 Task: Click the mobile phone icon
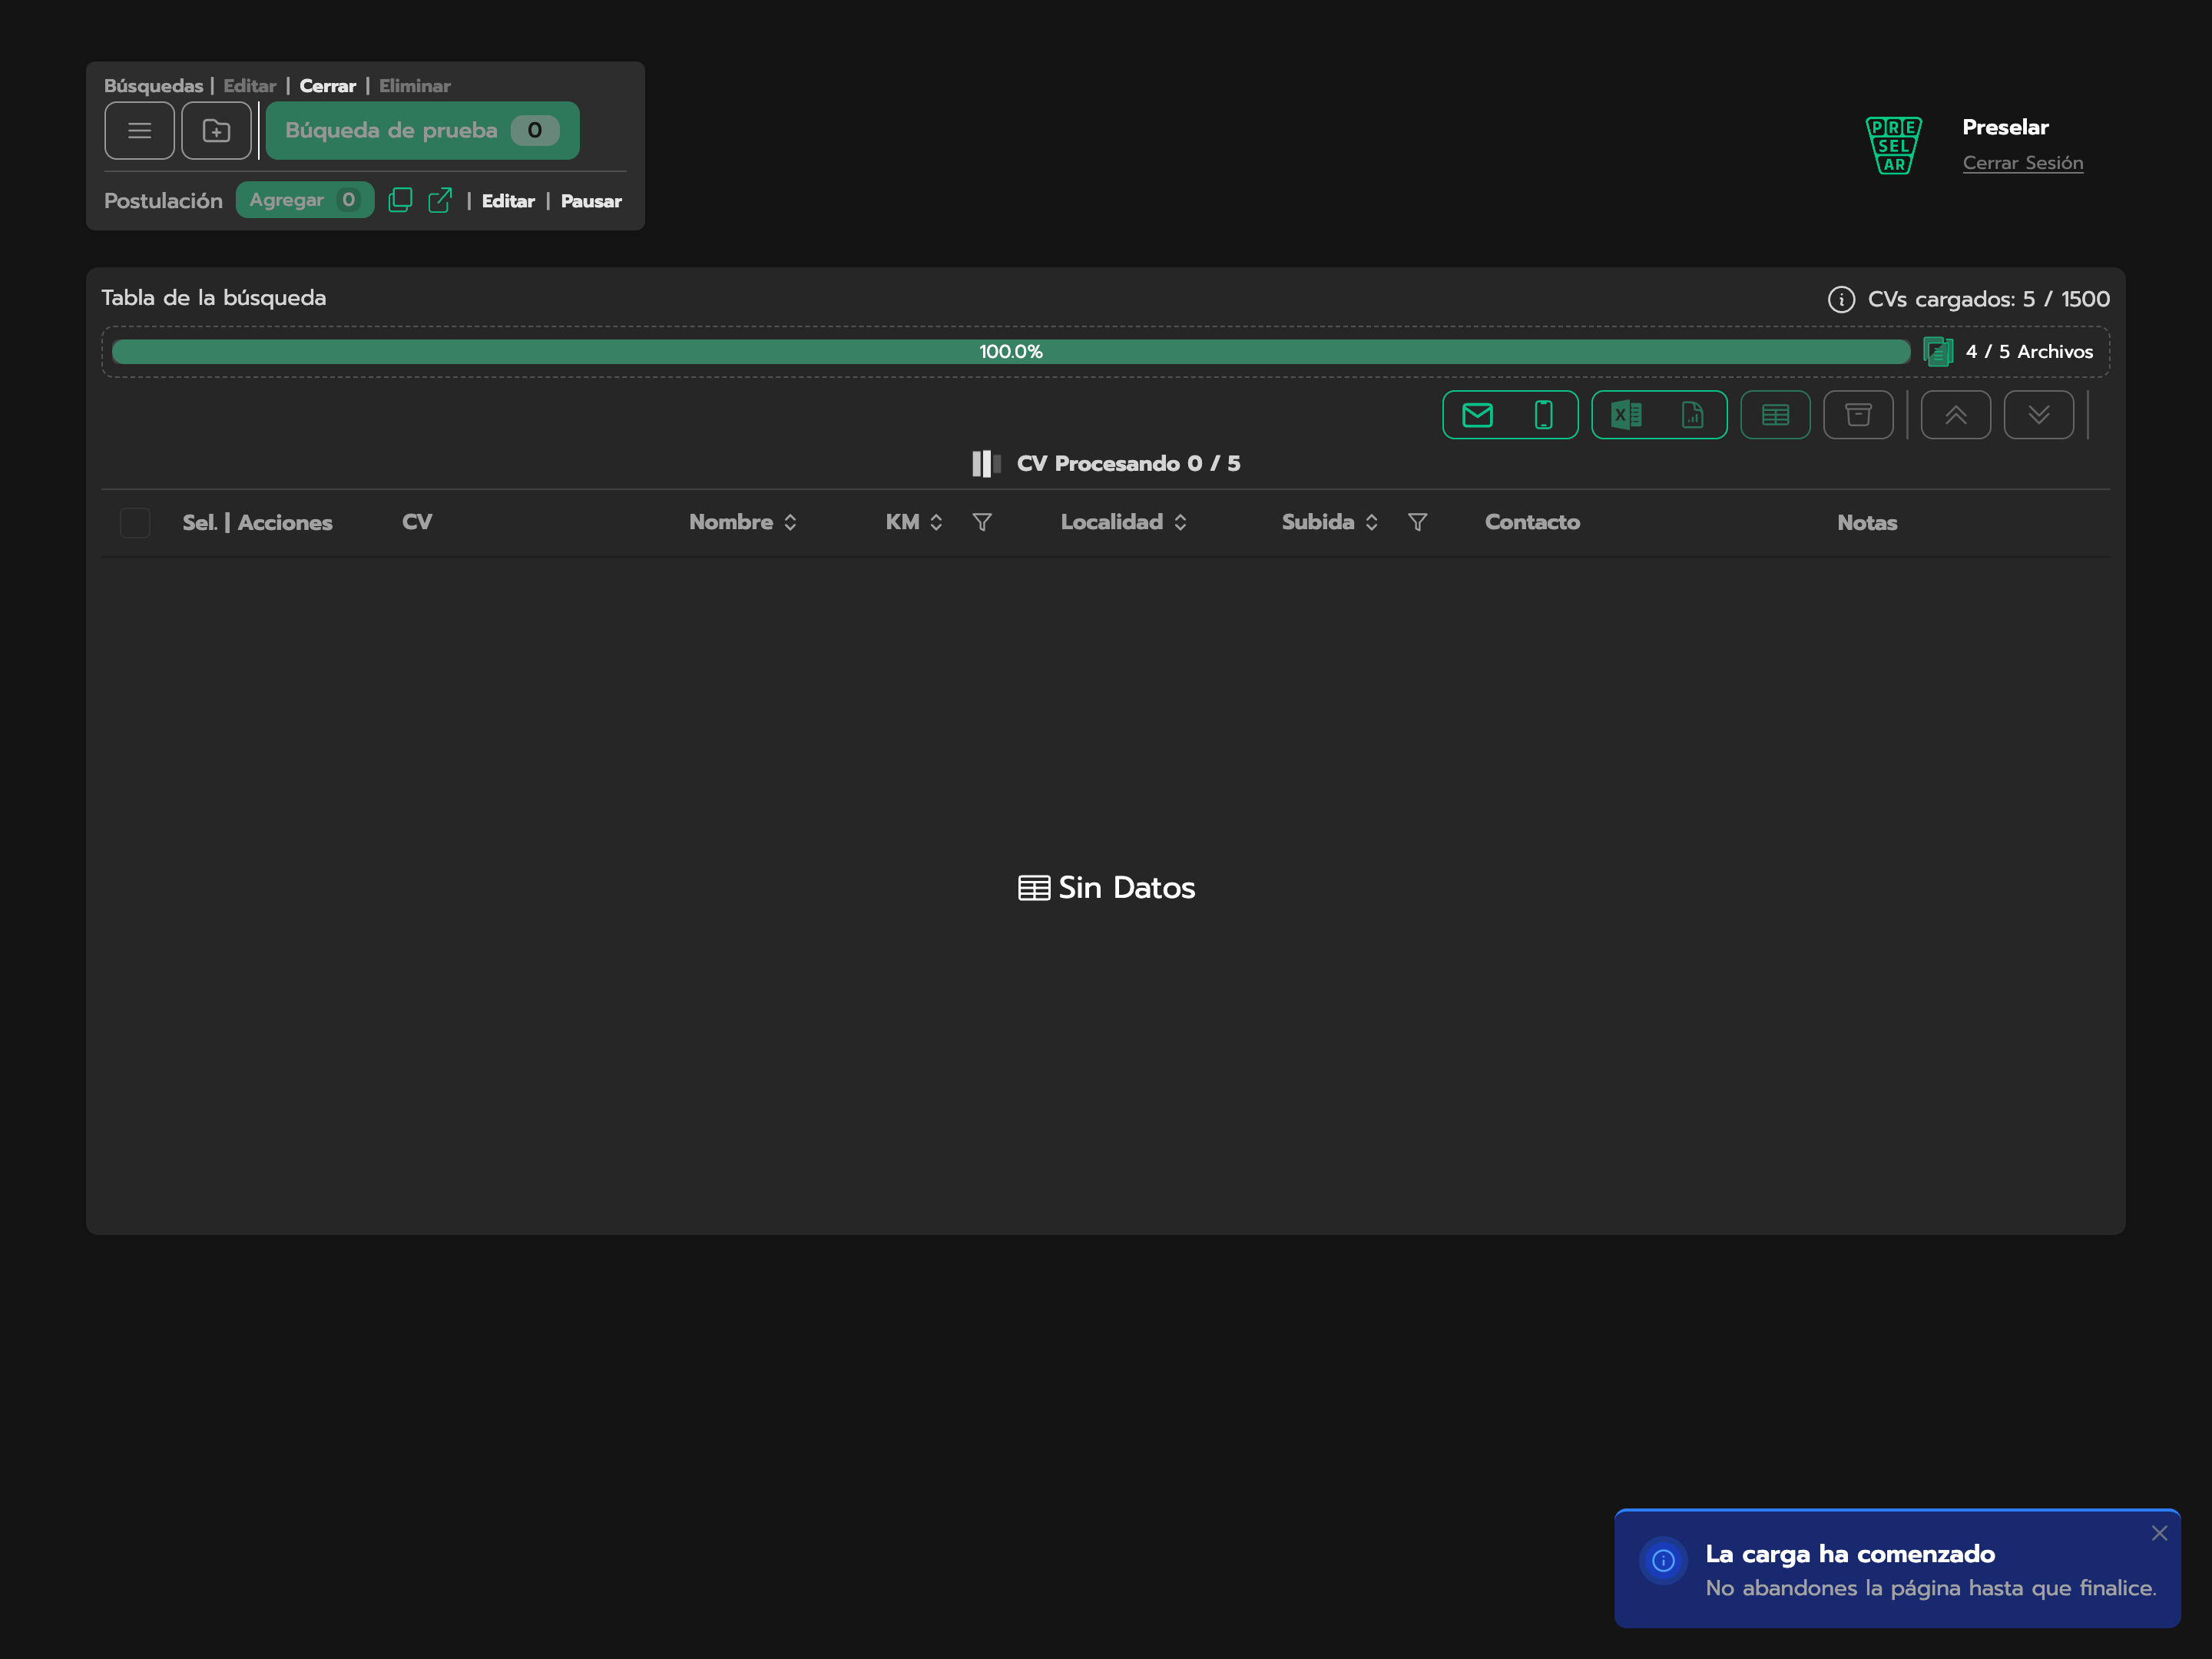1543,415
